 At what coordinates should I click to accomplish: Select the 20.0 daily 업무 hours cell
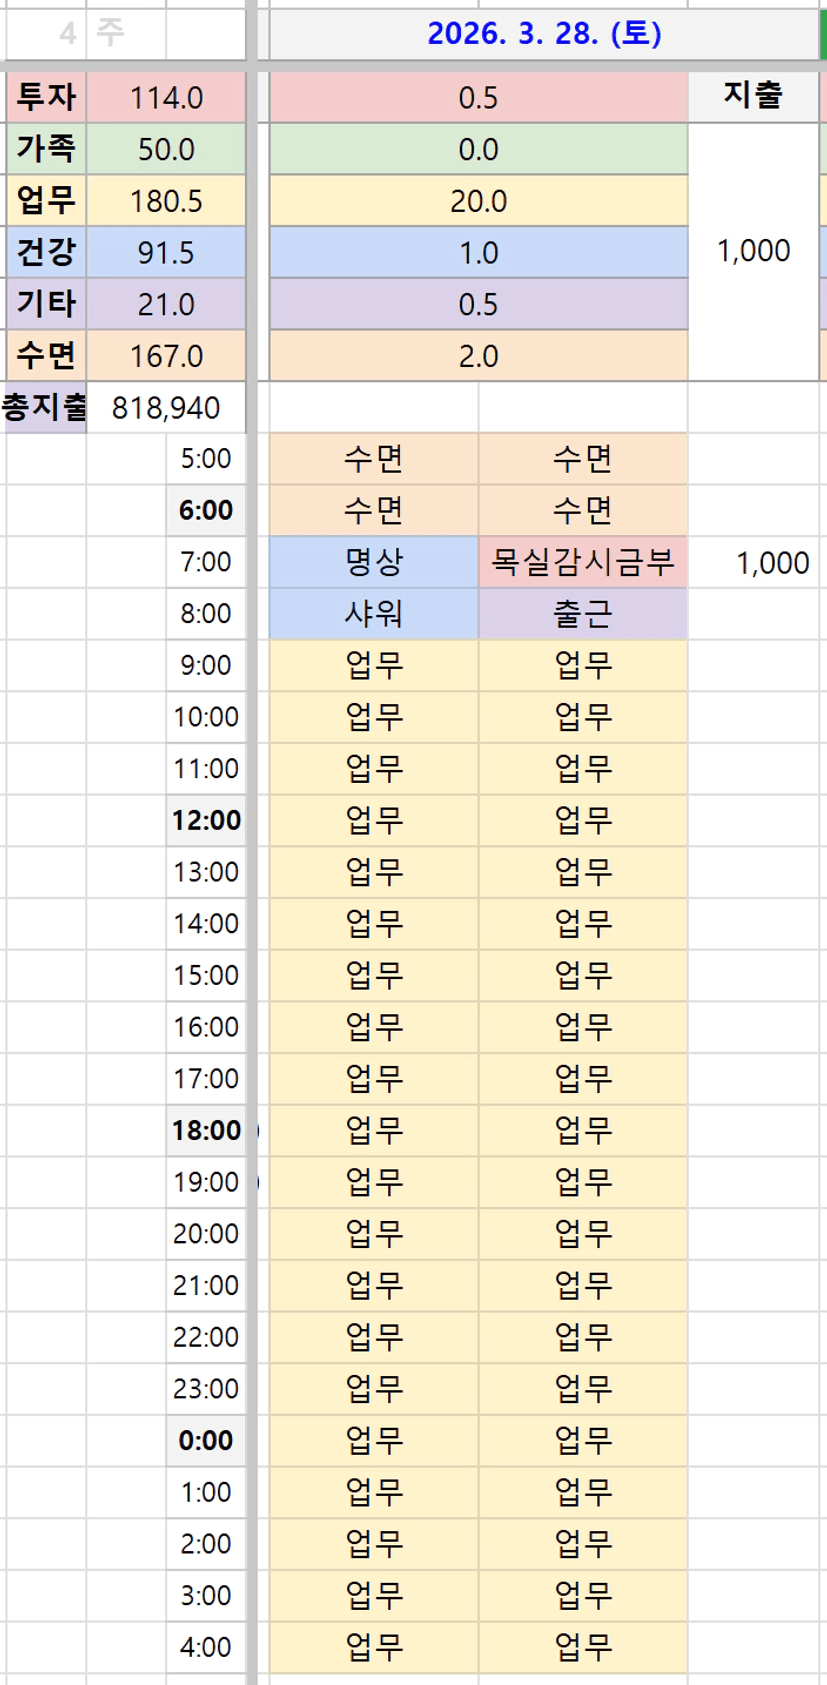[x=478, y=201]
